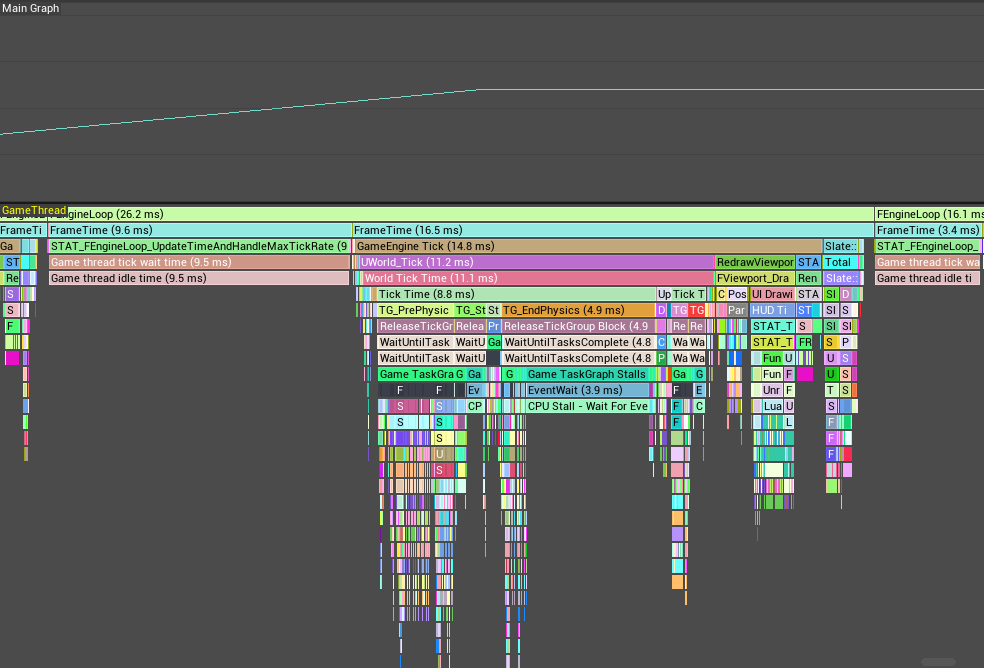Select Game thread idle time (9.5 ms)

pyautogui.click(x=199, y=278)
